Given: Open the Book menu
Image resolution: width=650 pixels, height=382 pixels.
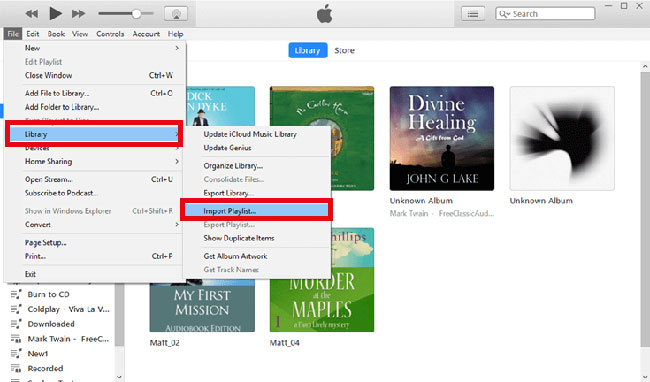Looking at the screenshot, I should tap(56, 34).
